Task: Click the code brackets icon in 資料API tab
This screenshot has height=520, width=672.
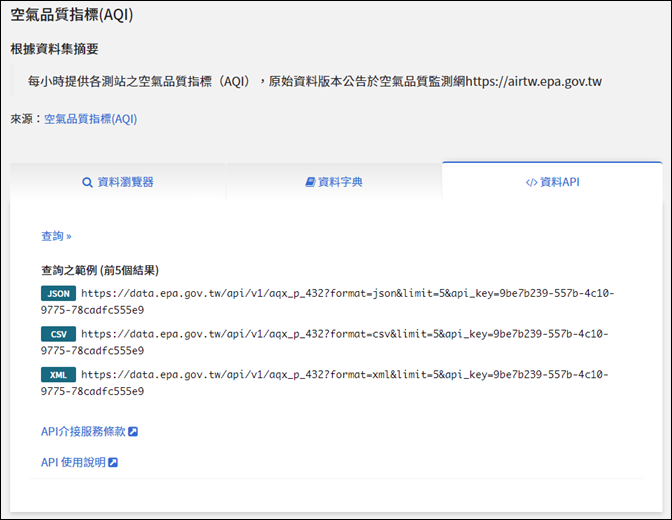Action: point(531,182)
